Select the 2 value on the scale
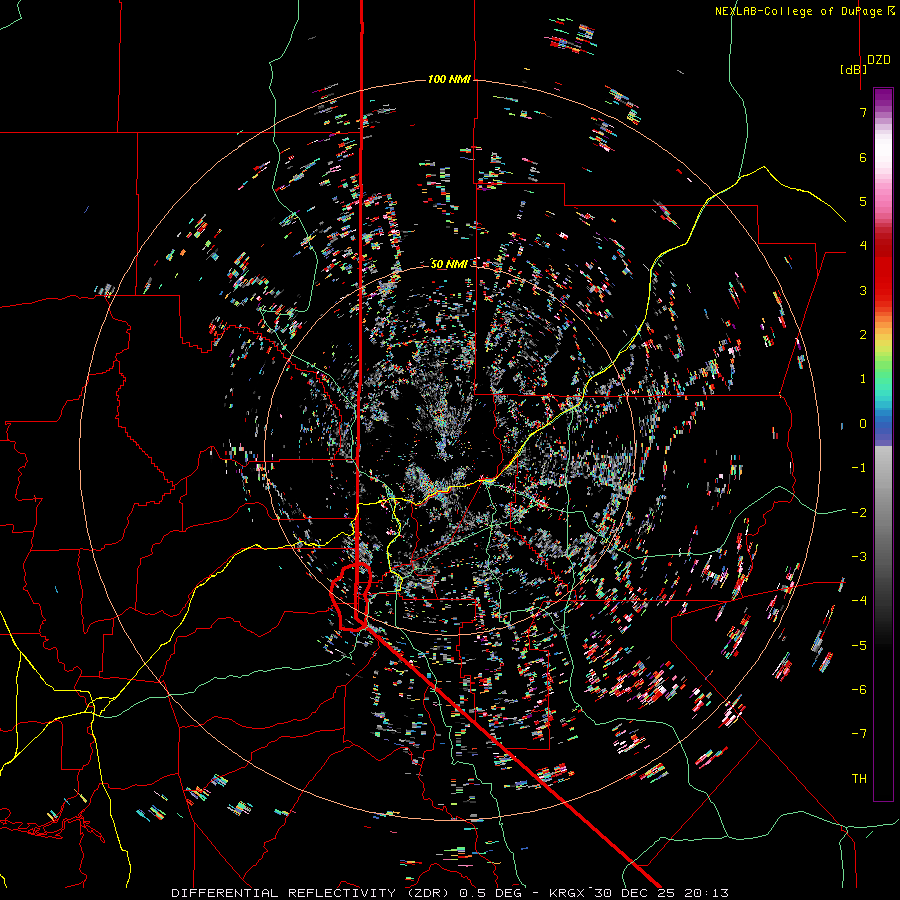This screenshot has width=900, height=900. tap(863, 335)
